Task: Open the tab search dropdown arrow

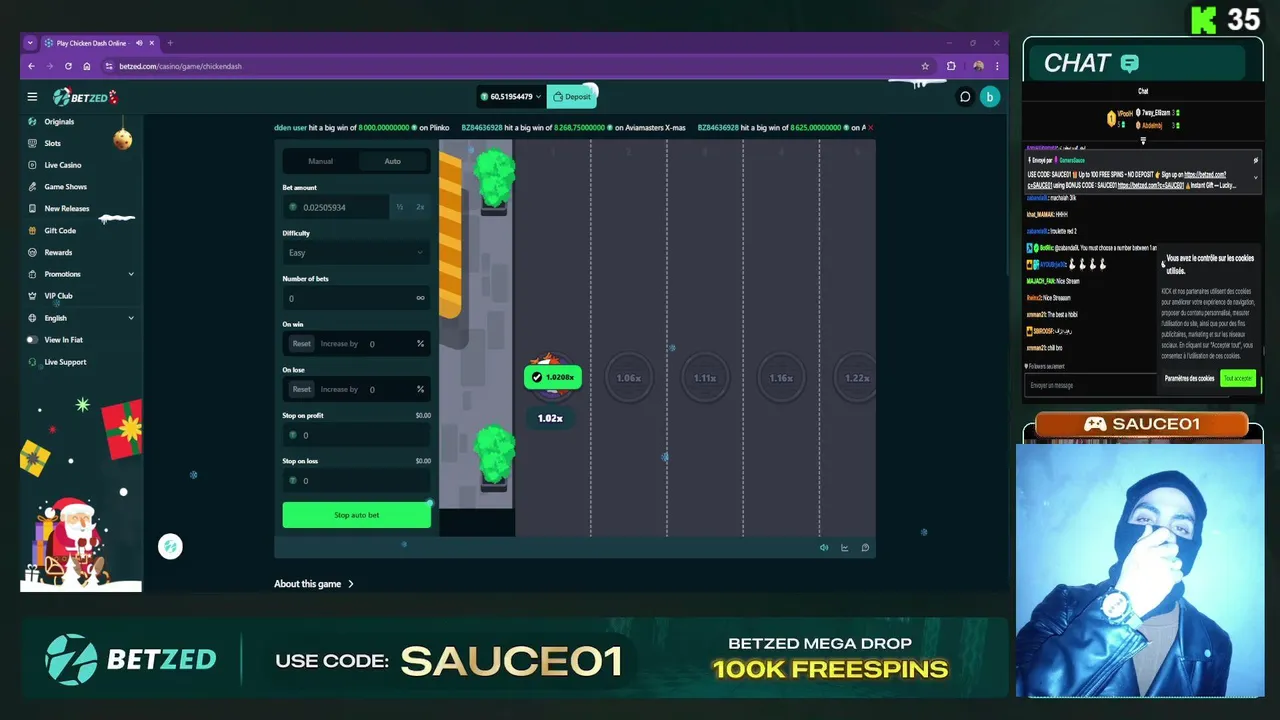Action: [x=30, y=43]
